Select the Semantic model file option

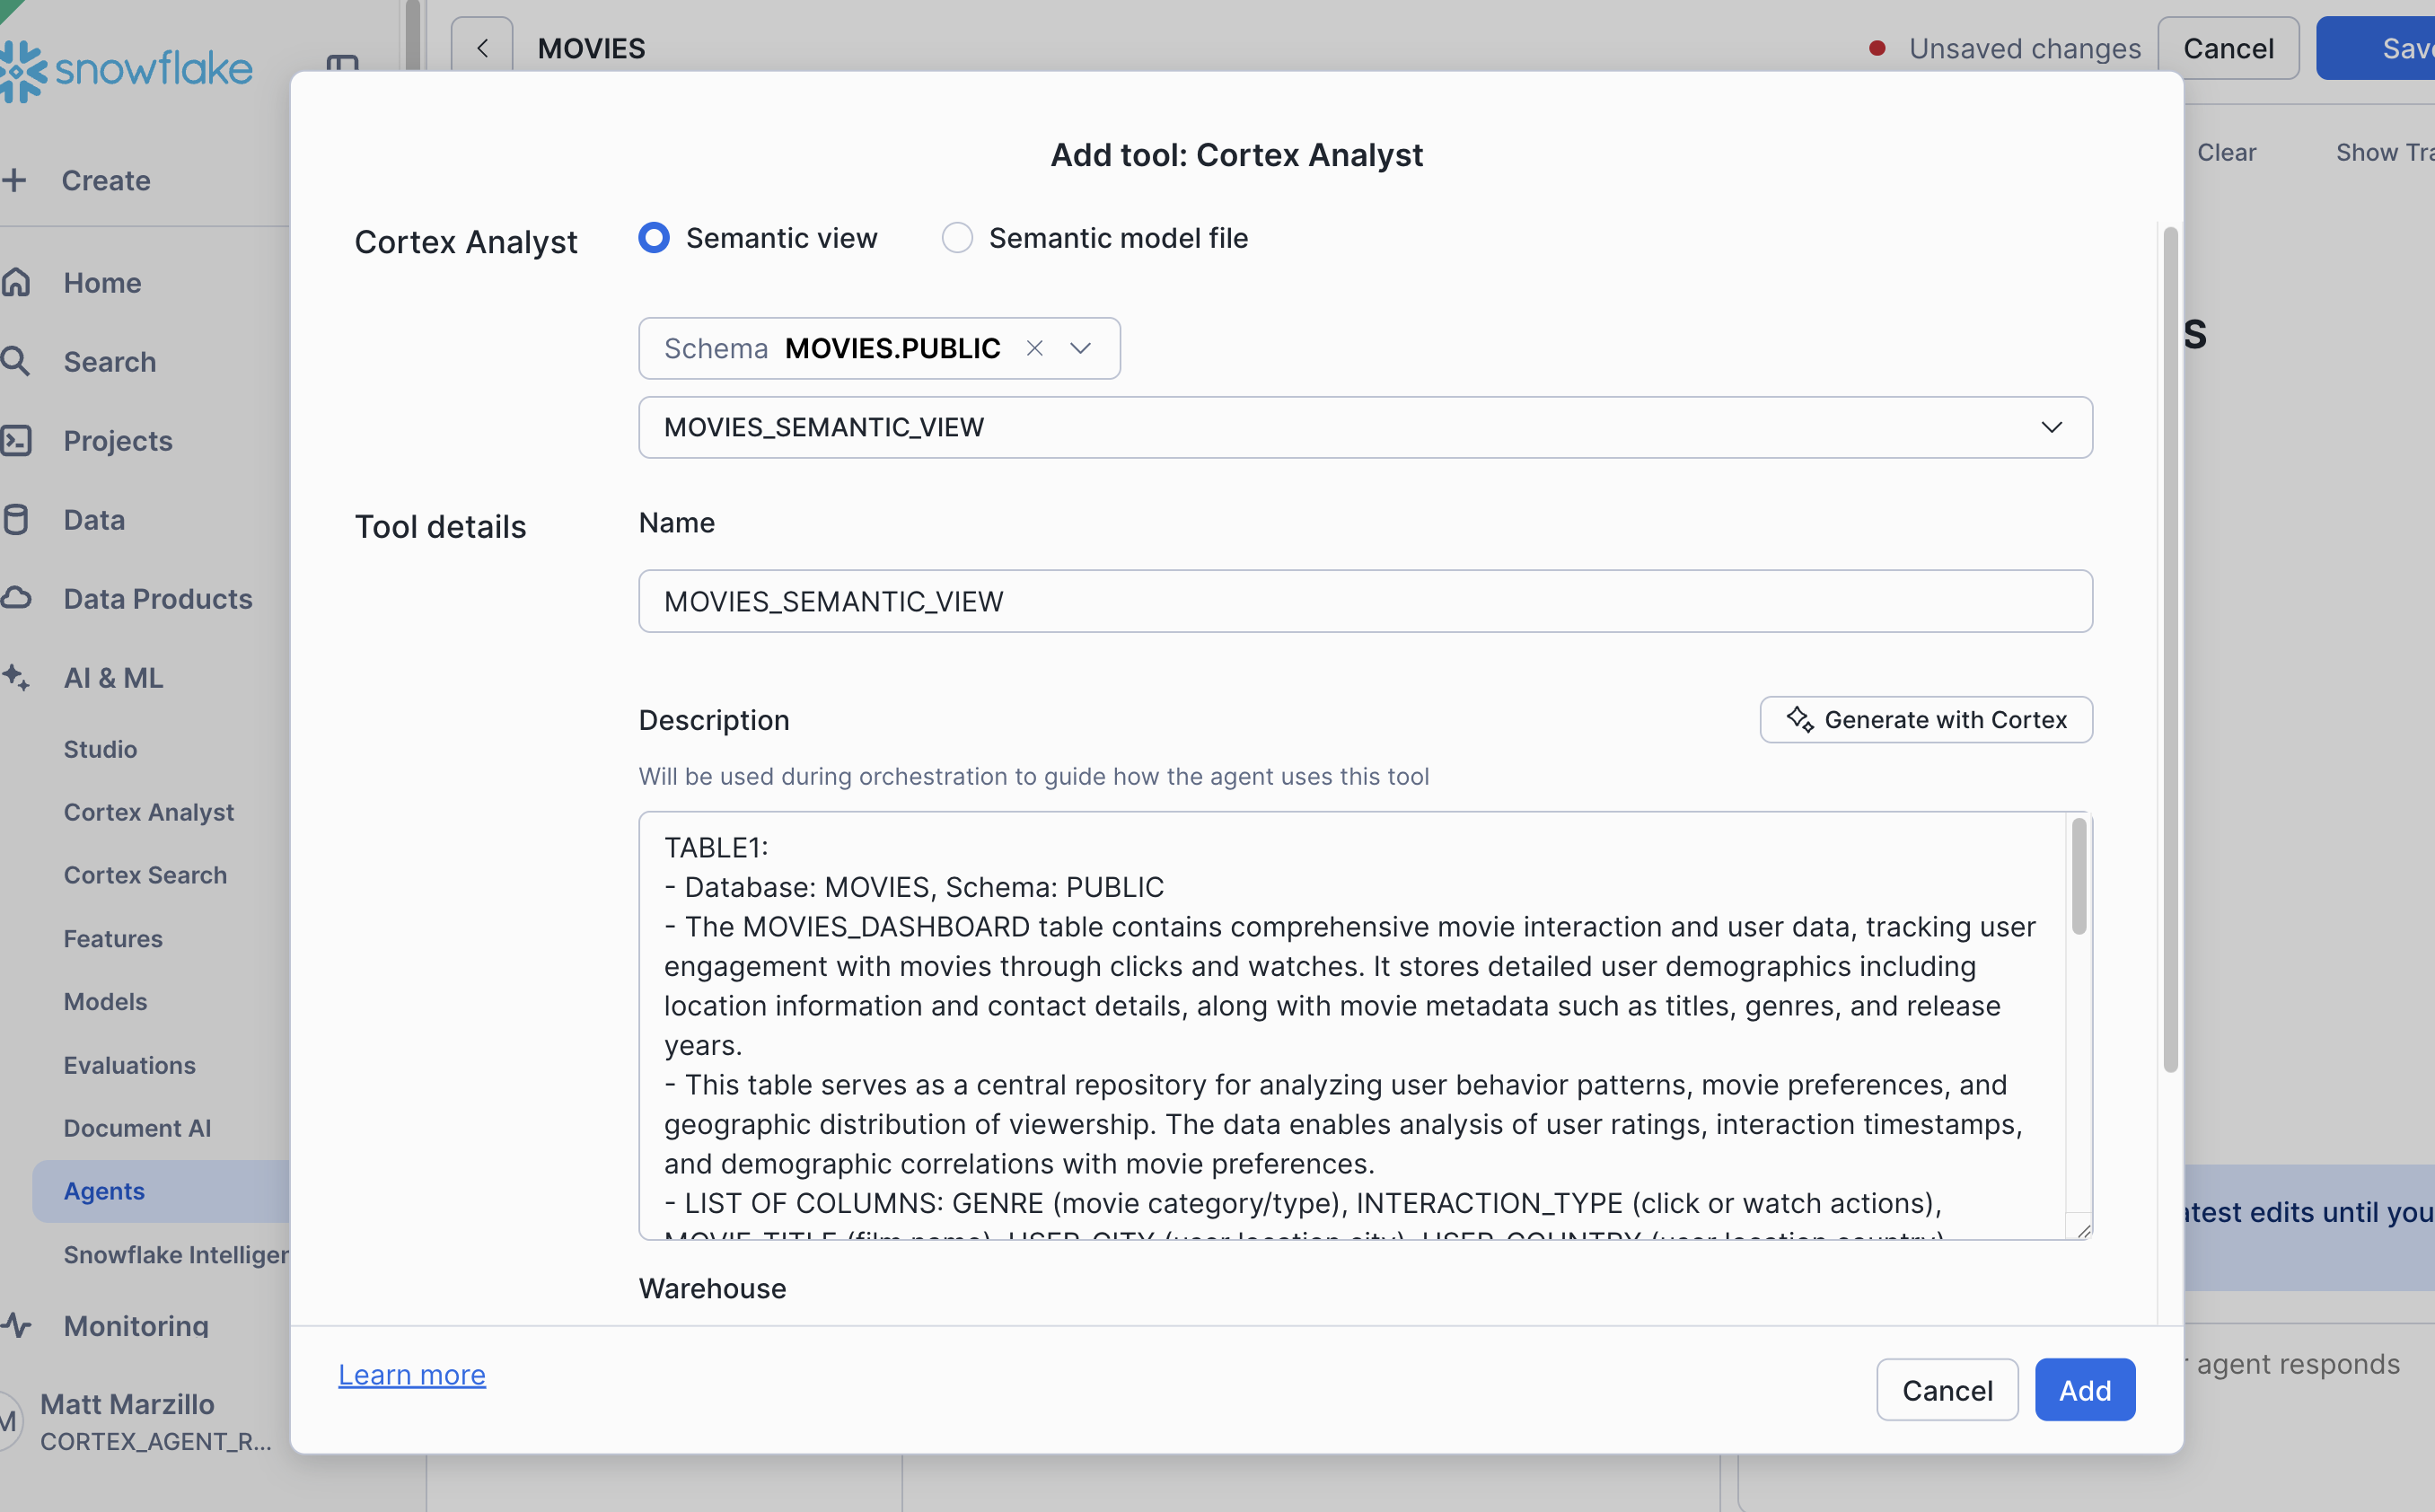tap(957, 238)
